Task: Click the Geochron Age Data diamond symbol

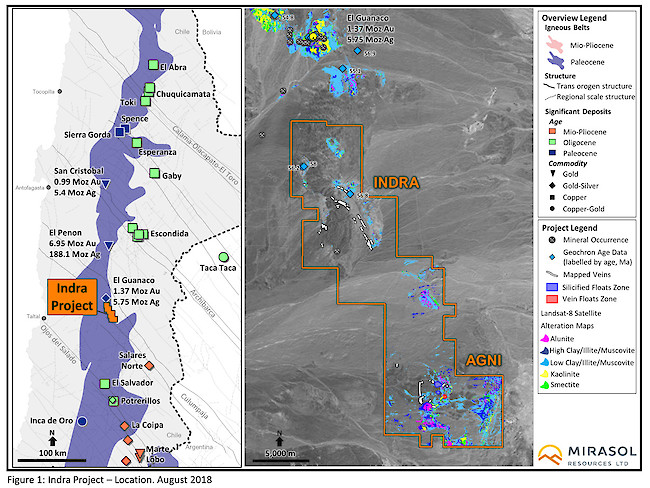Action: pos(545,254)
